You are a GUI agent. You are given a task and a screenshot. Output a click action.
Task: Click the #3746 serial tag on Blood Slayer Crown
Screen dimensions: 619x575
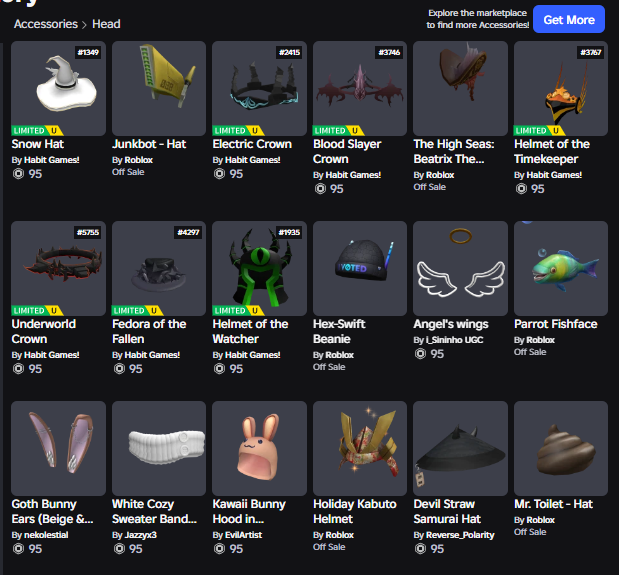coord(389,52)
